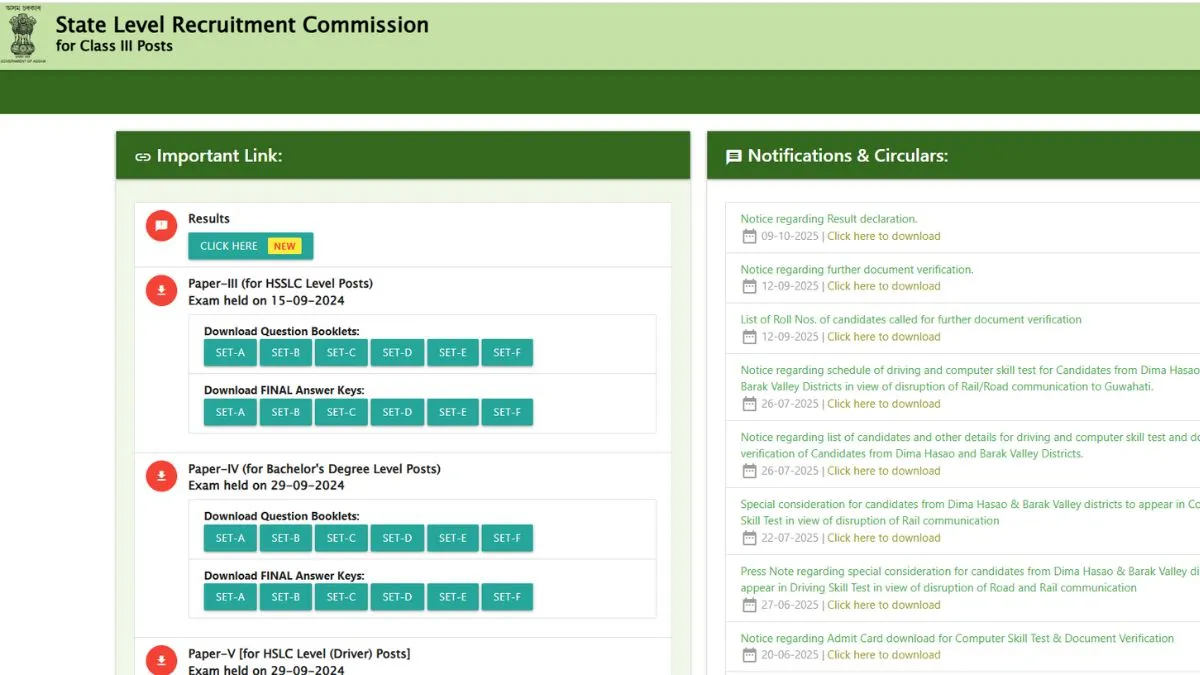1200x675 pixels.
Task: Click the download icon beside Paper-V
Action: coord(161,660)
